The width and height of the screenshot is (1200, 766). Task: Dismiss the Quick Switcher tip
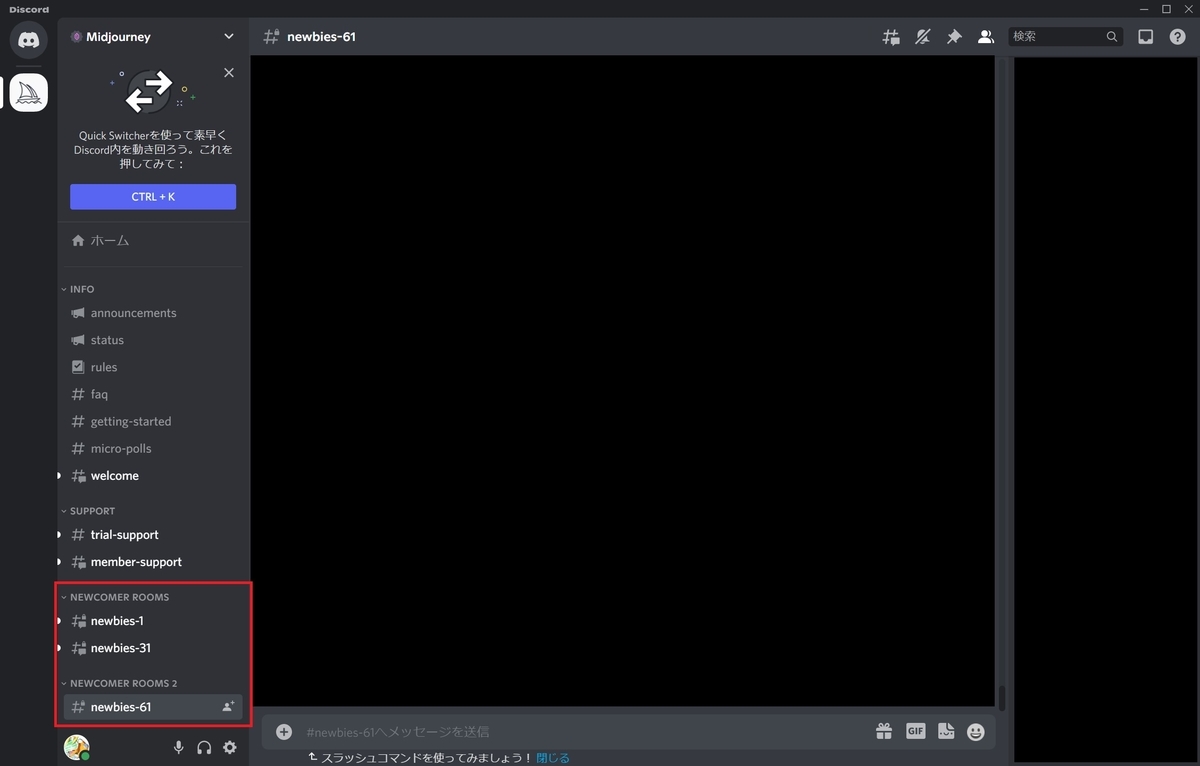point(229,73)
